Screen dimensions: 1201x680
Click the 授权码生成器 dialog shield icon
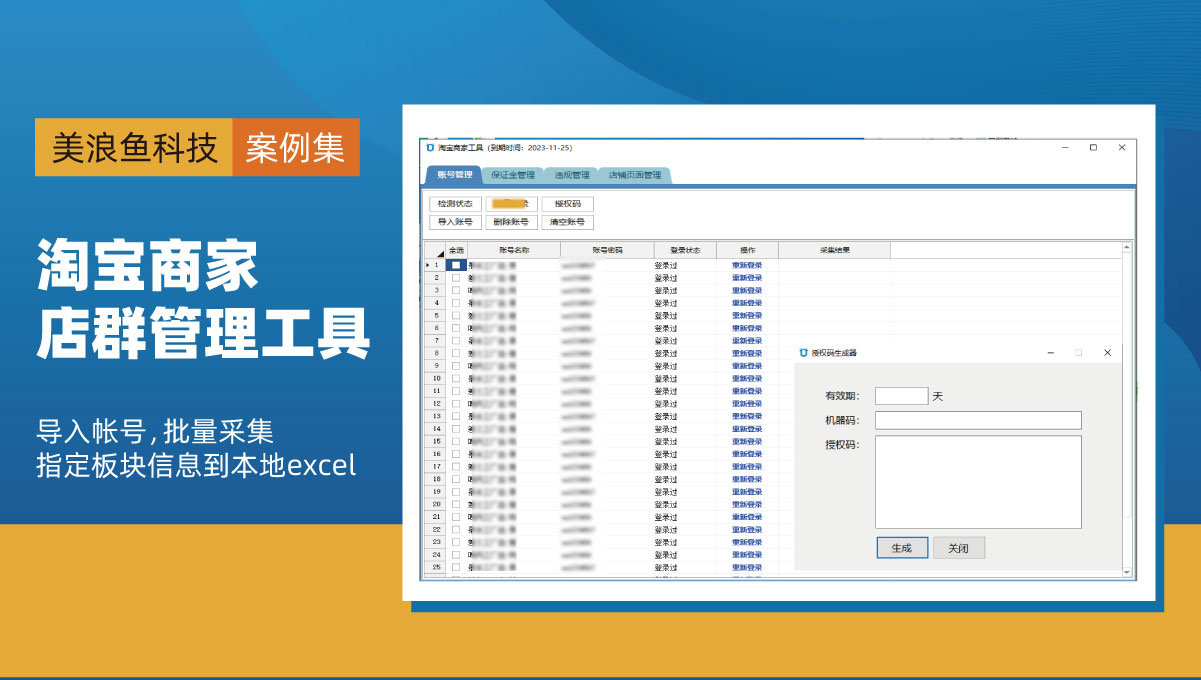[x=803, y=353]
